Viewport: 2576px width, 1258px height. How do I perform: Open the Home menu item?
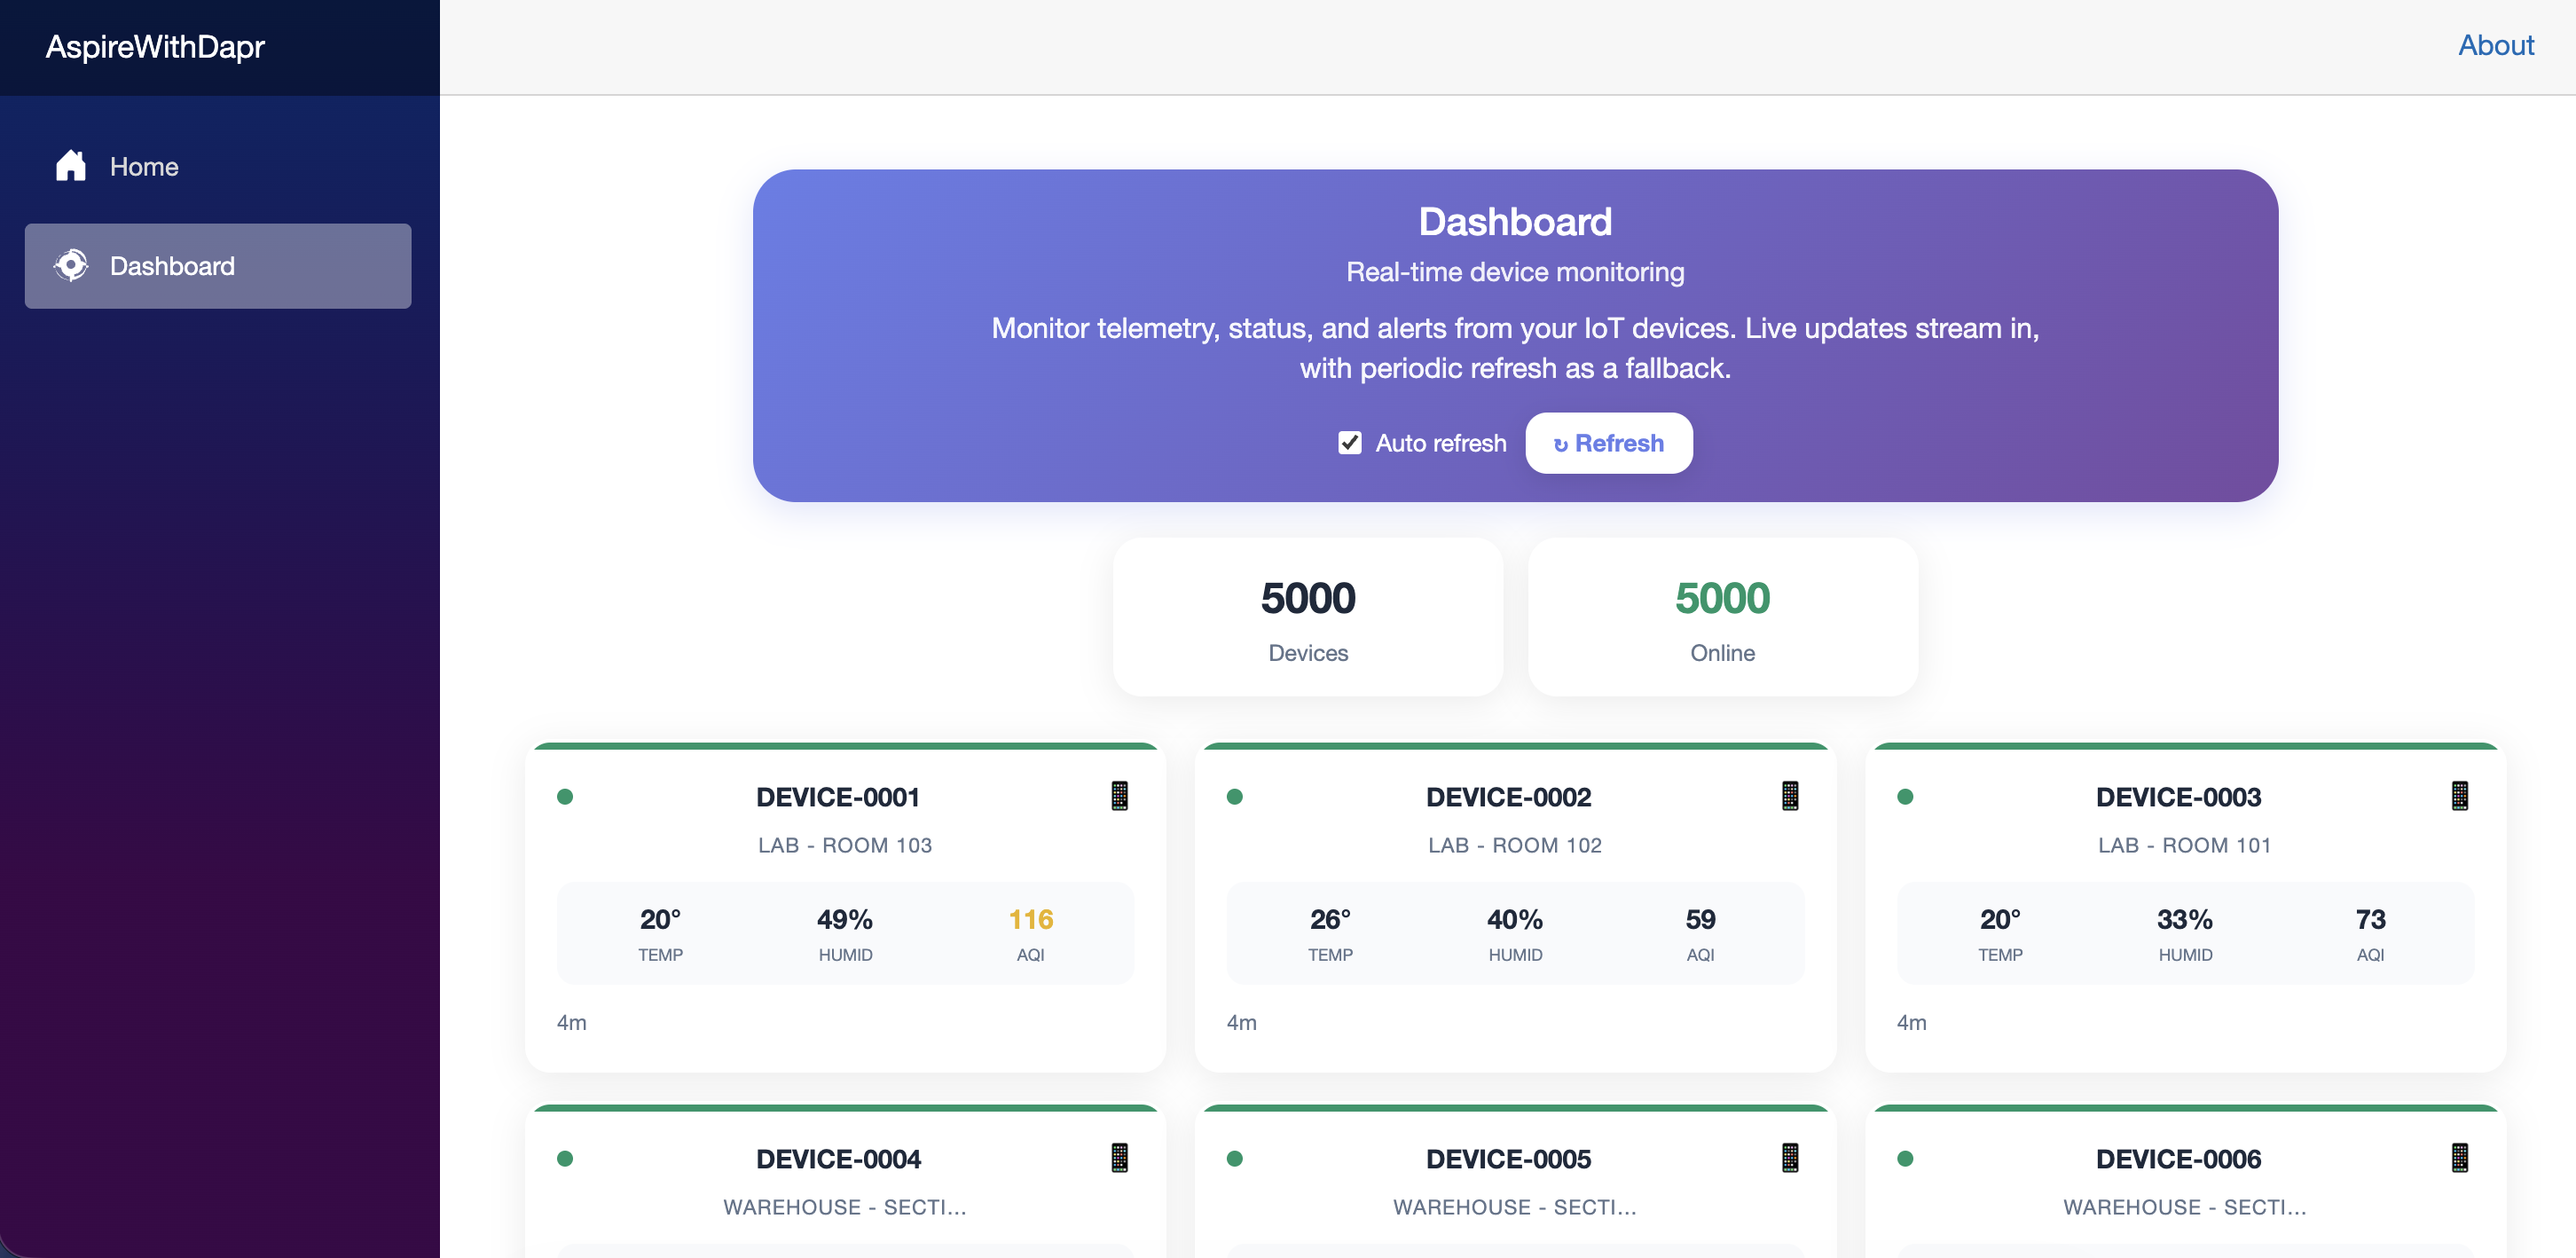tap(144, 166)
